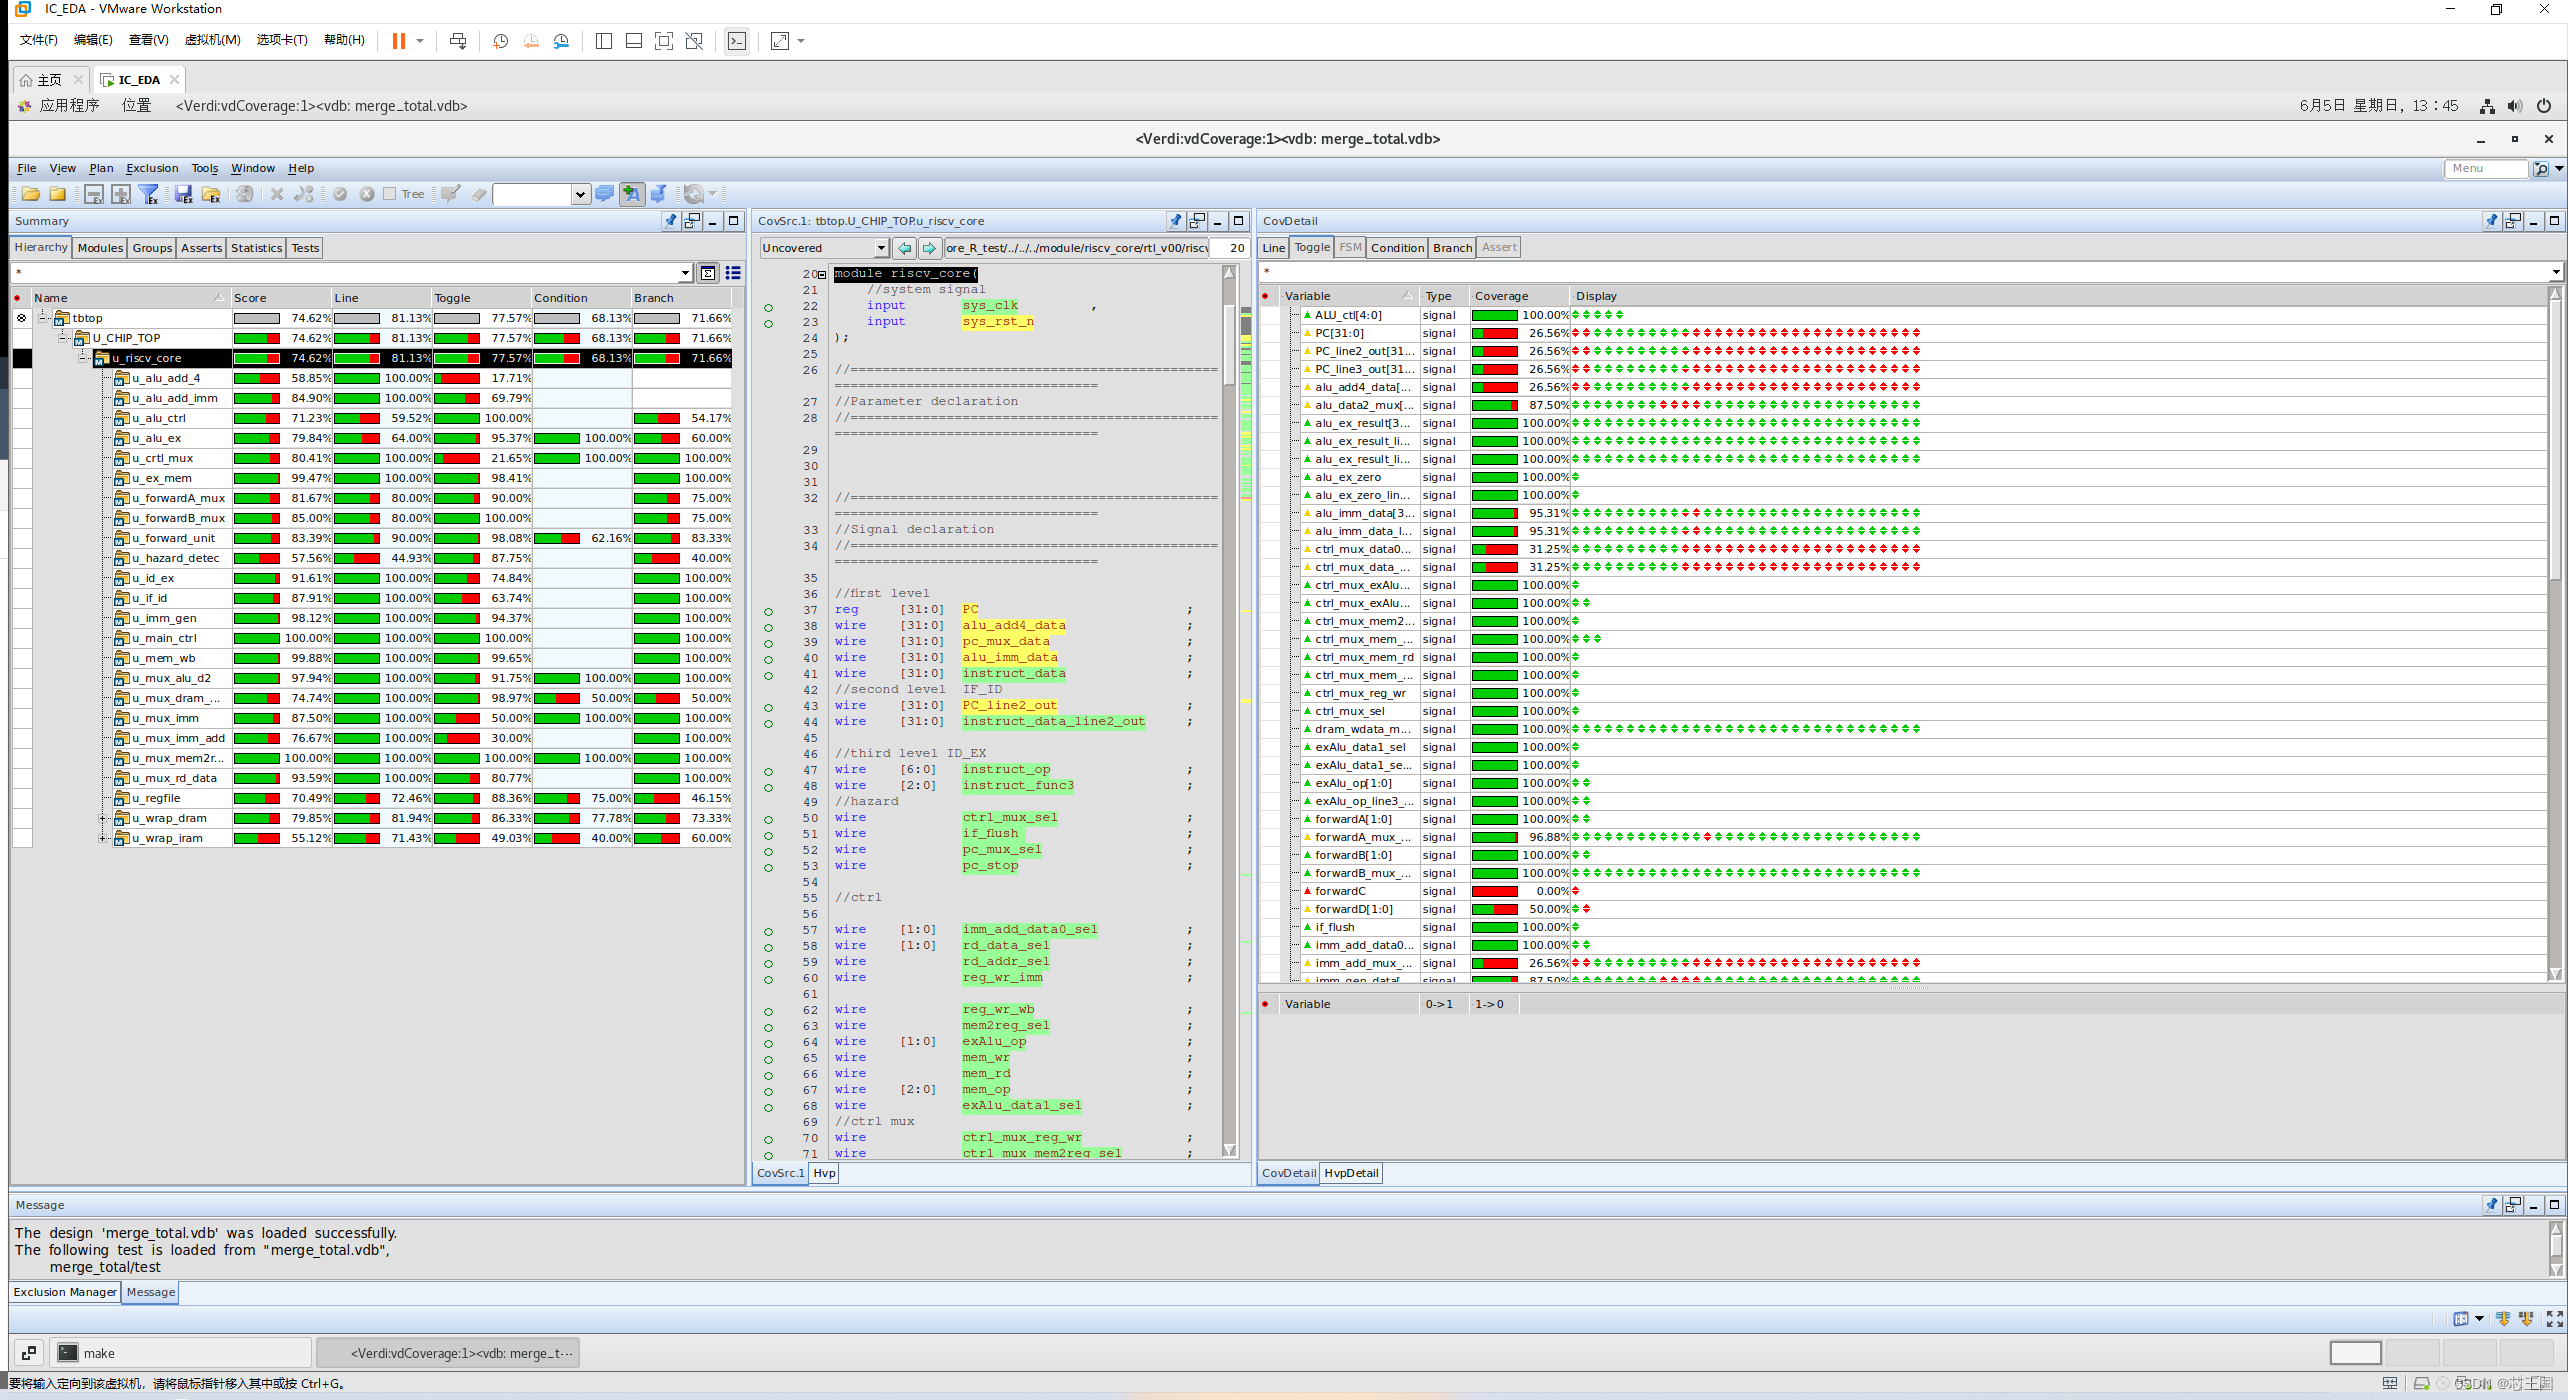Collapse the u_riscv_core hierarchy node

[x=83, y=358]
